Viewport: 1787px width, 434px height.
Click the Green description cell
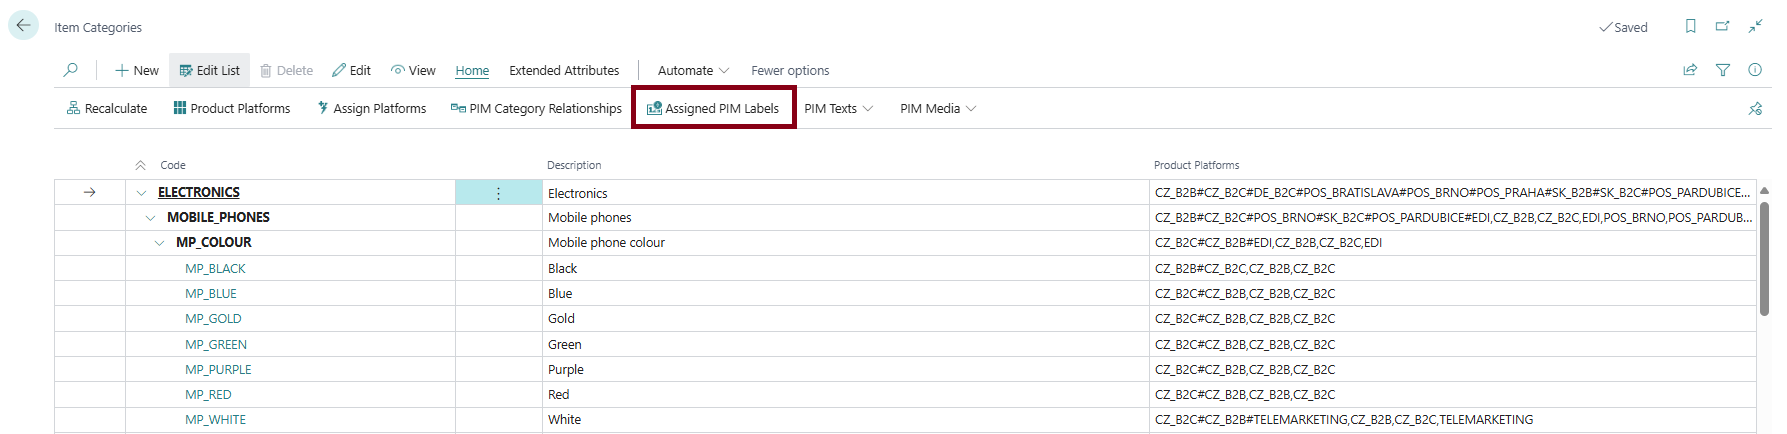click(x=846, y=345)
